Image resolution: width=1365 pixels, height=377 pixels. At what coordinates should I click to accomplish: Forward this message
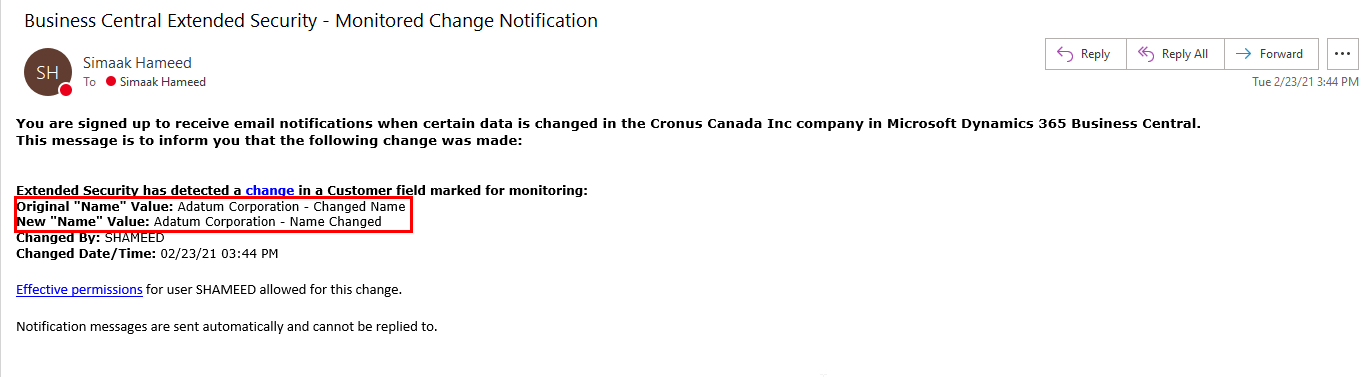[1271, 54]
